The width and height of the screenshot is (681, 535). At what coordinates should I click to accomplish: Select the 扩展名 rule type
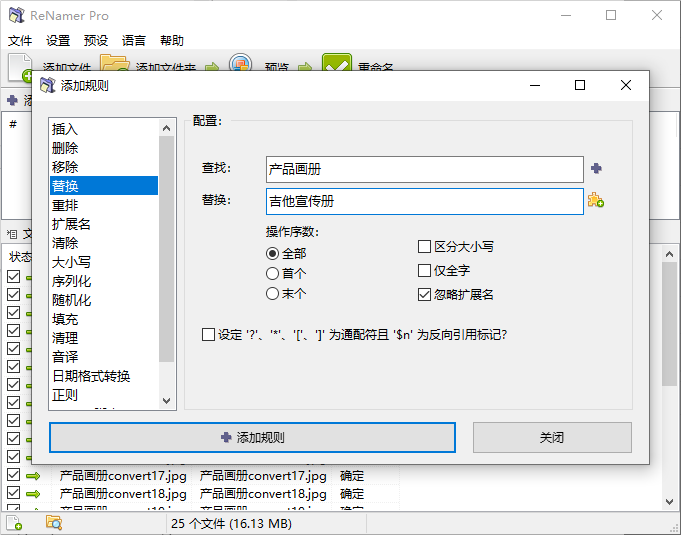[104, 224]
